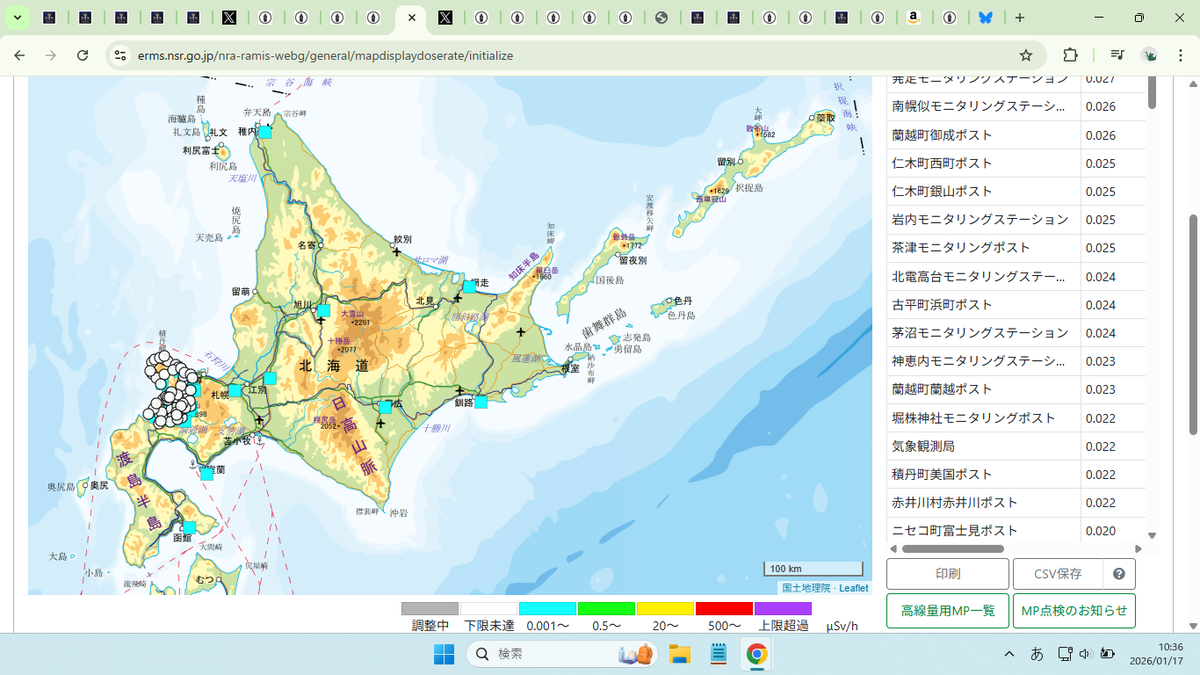The image size is (1200, 675).
Task: Click the help icon beside CSV保存
Action: (x=1119, y=574)
